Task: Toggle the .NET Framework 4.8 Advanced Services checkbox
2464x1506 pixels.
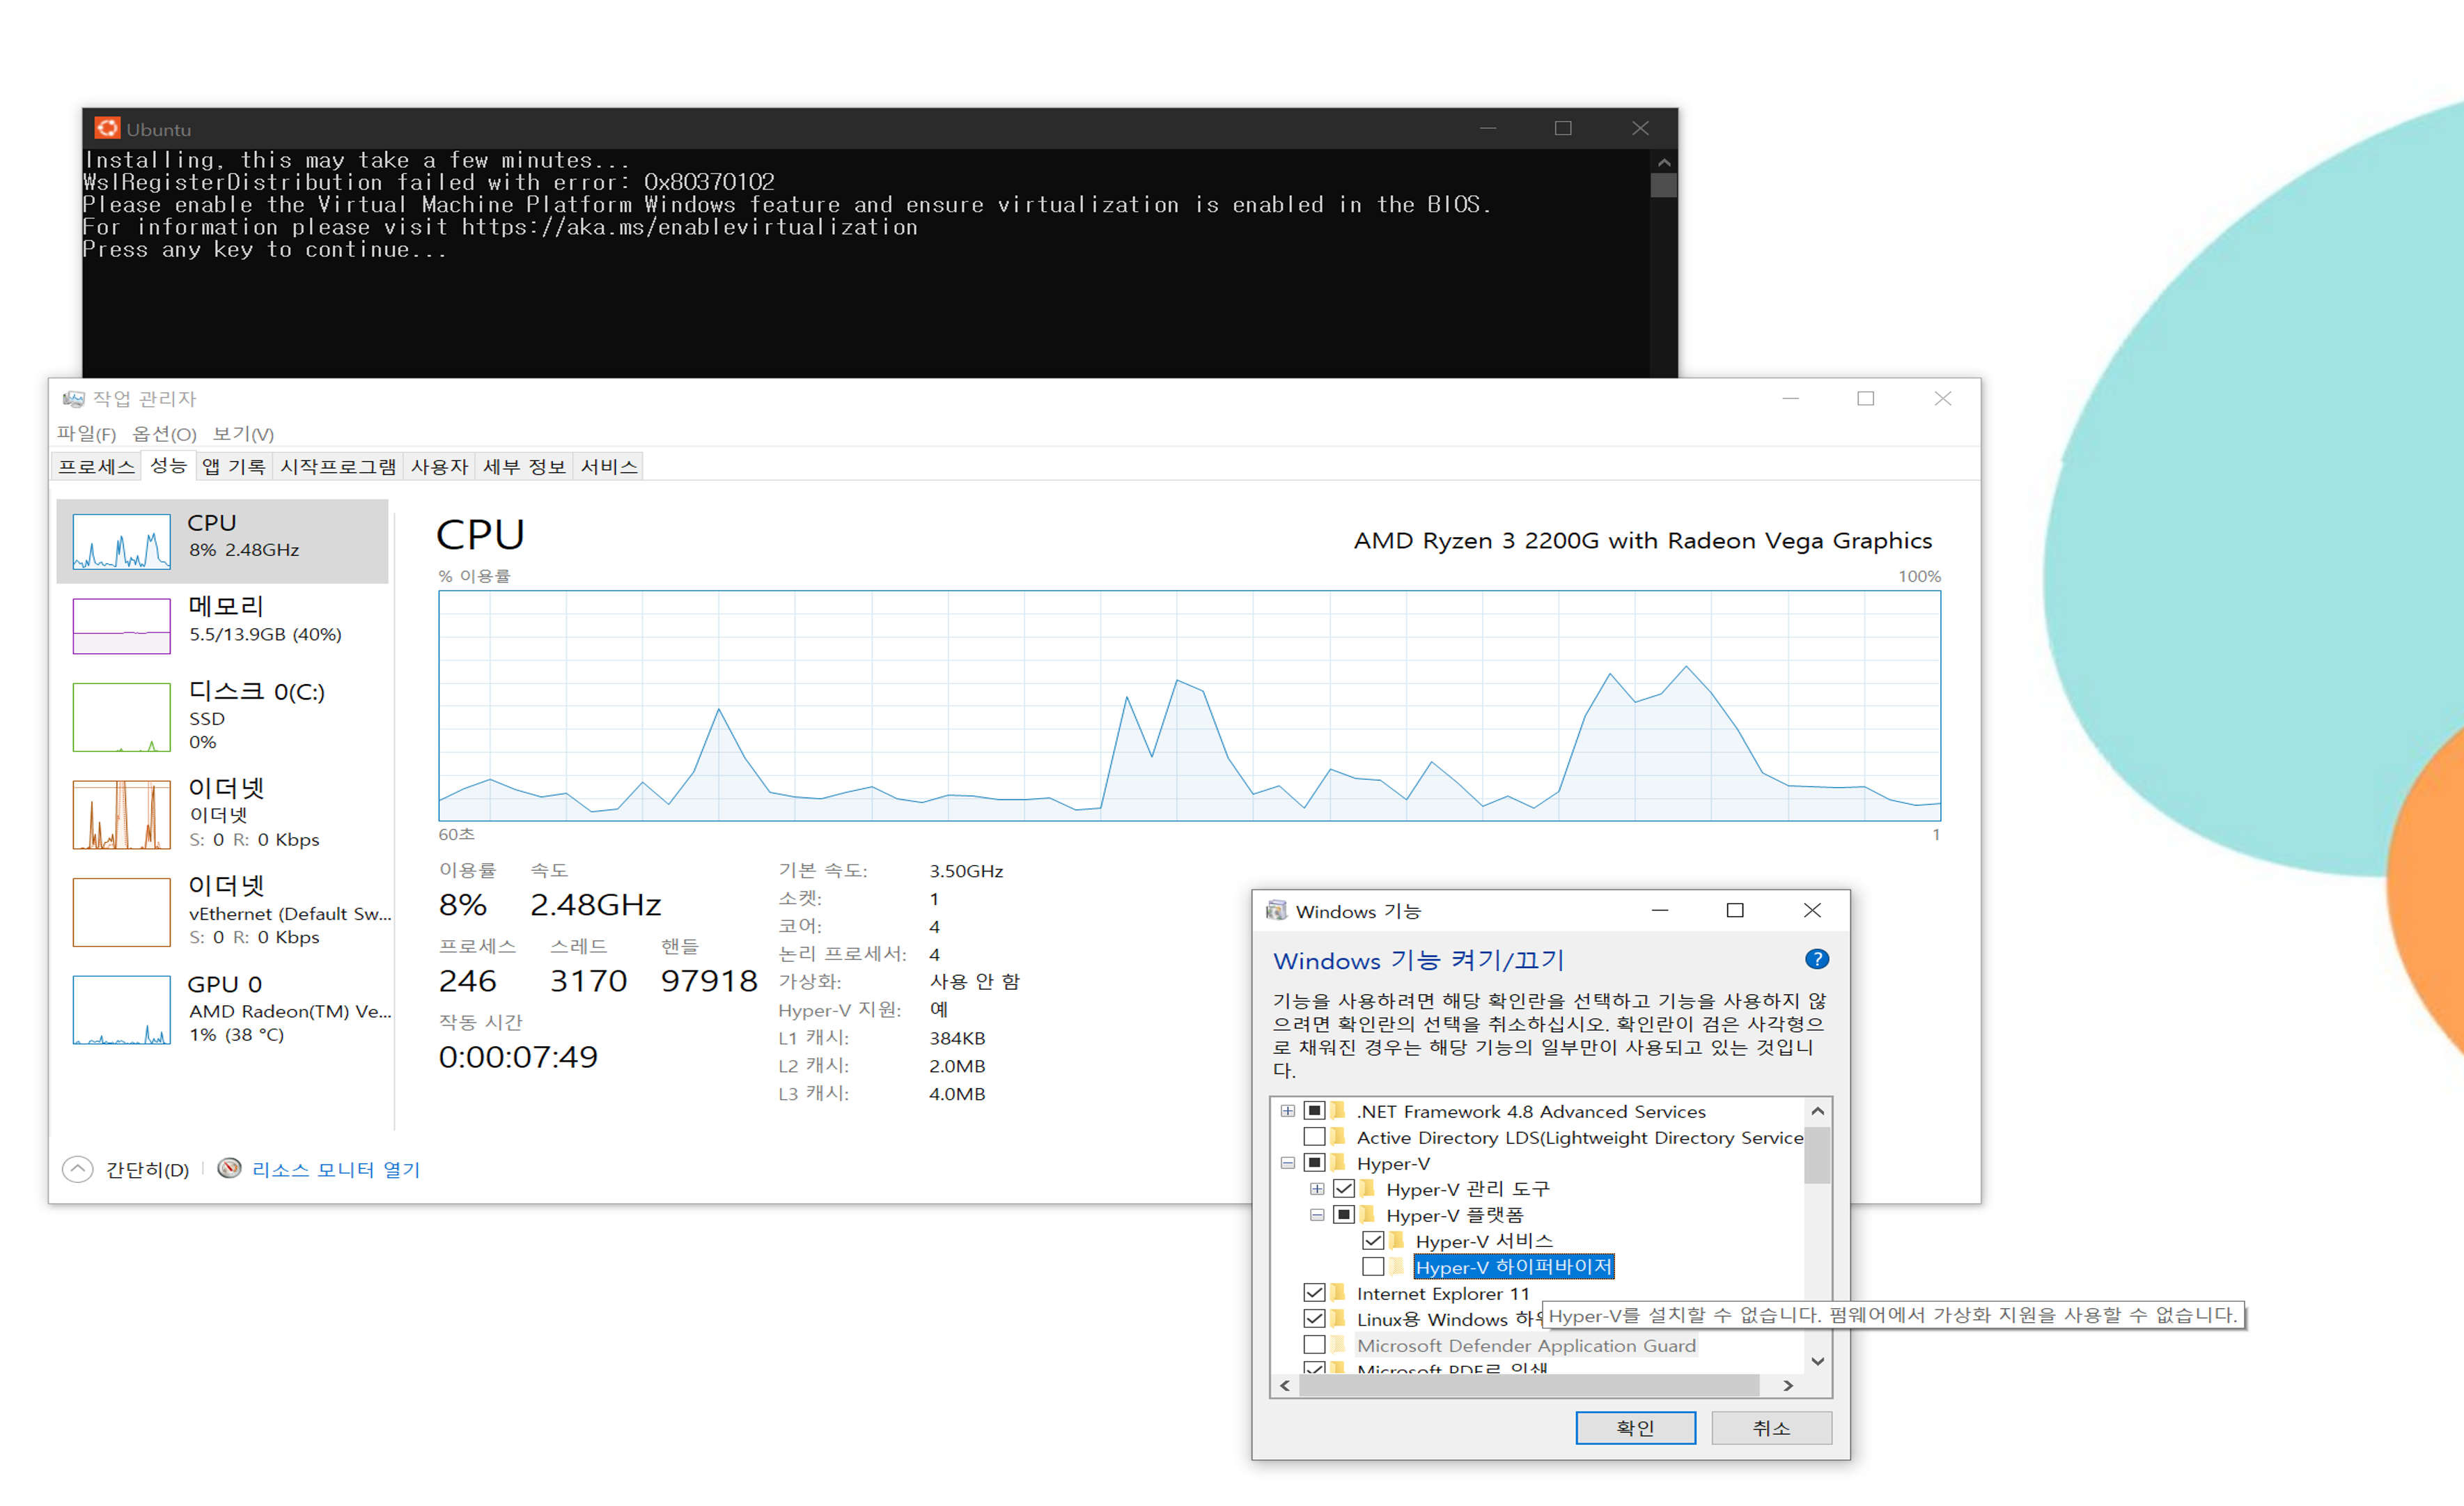Action: coord(1314,1110)
